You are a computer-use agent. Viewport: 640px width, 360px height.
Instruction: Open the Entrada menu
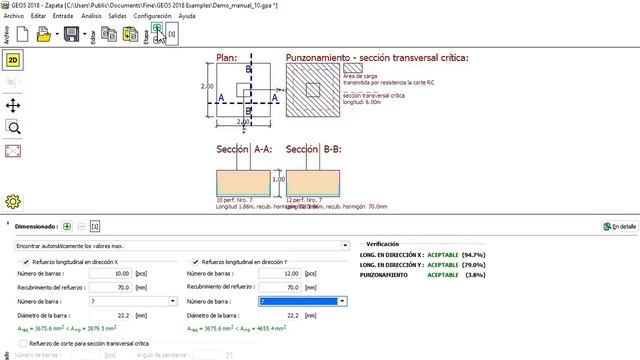(x=63, y=16)
